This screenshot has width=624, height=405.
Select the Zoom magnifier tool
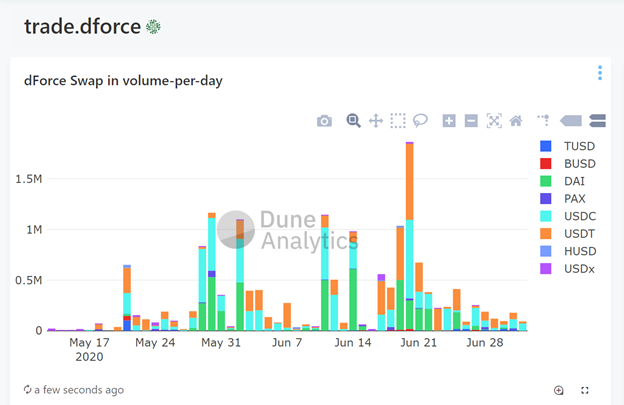(353, 120)
